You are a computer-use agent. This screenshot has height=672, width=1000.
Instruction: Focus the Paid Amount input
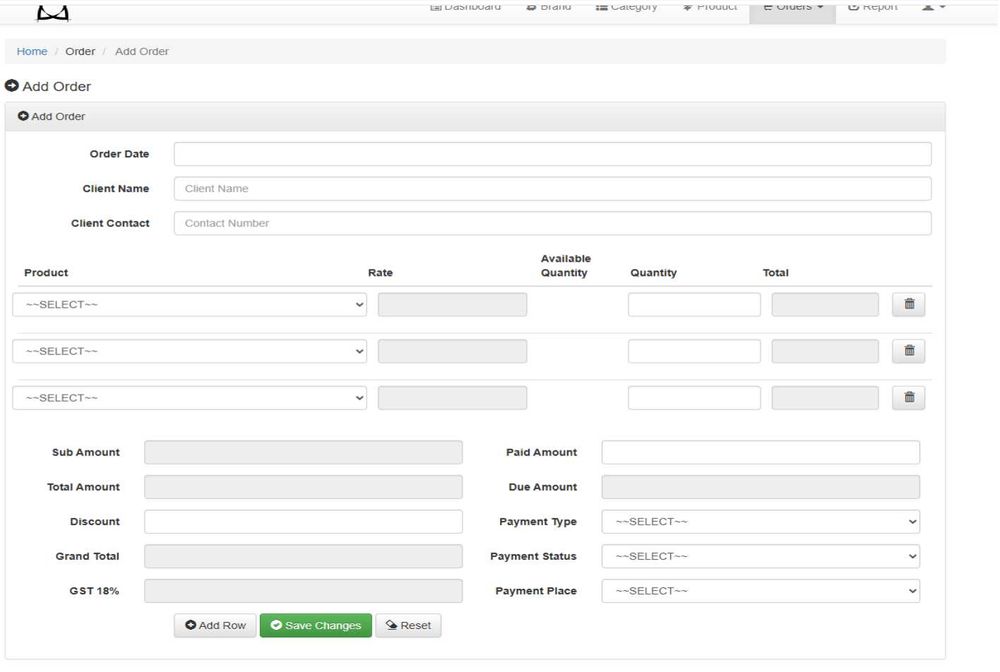tap(760, 452)
